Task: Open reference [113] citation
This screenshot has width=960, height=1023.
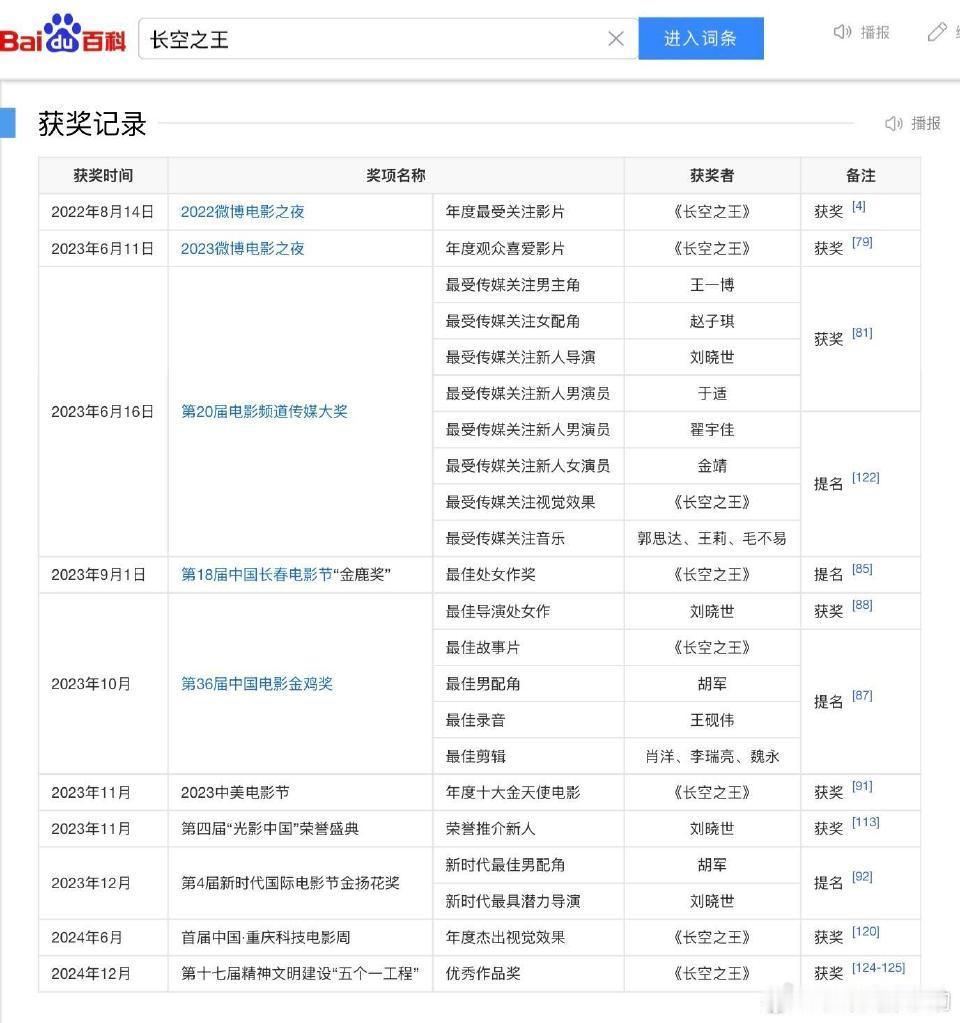Action: click(865, 822)
